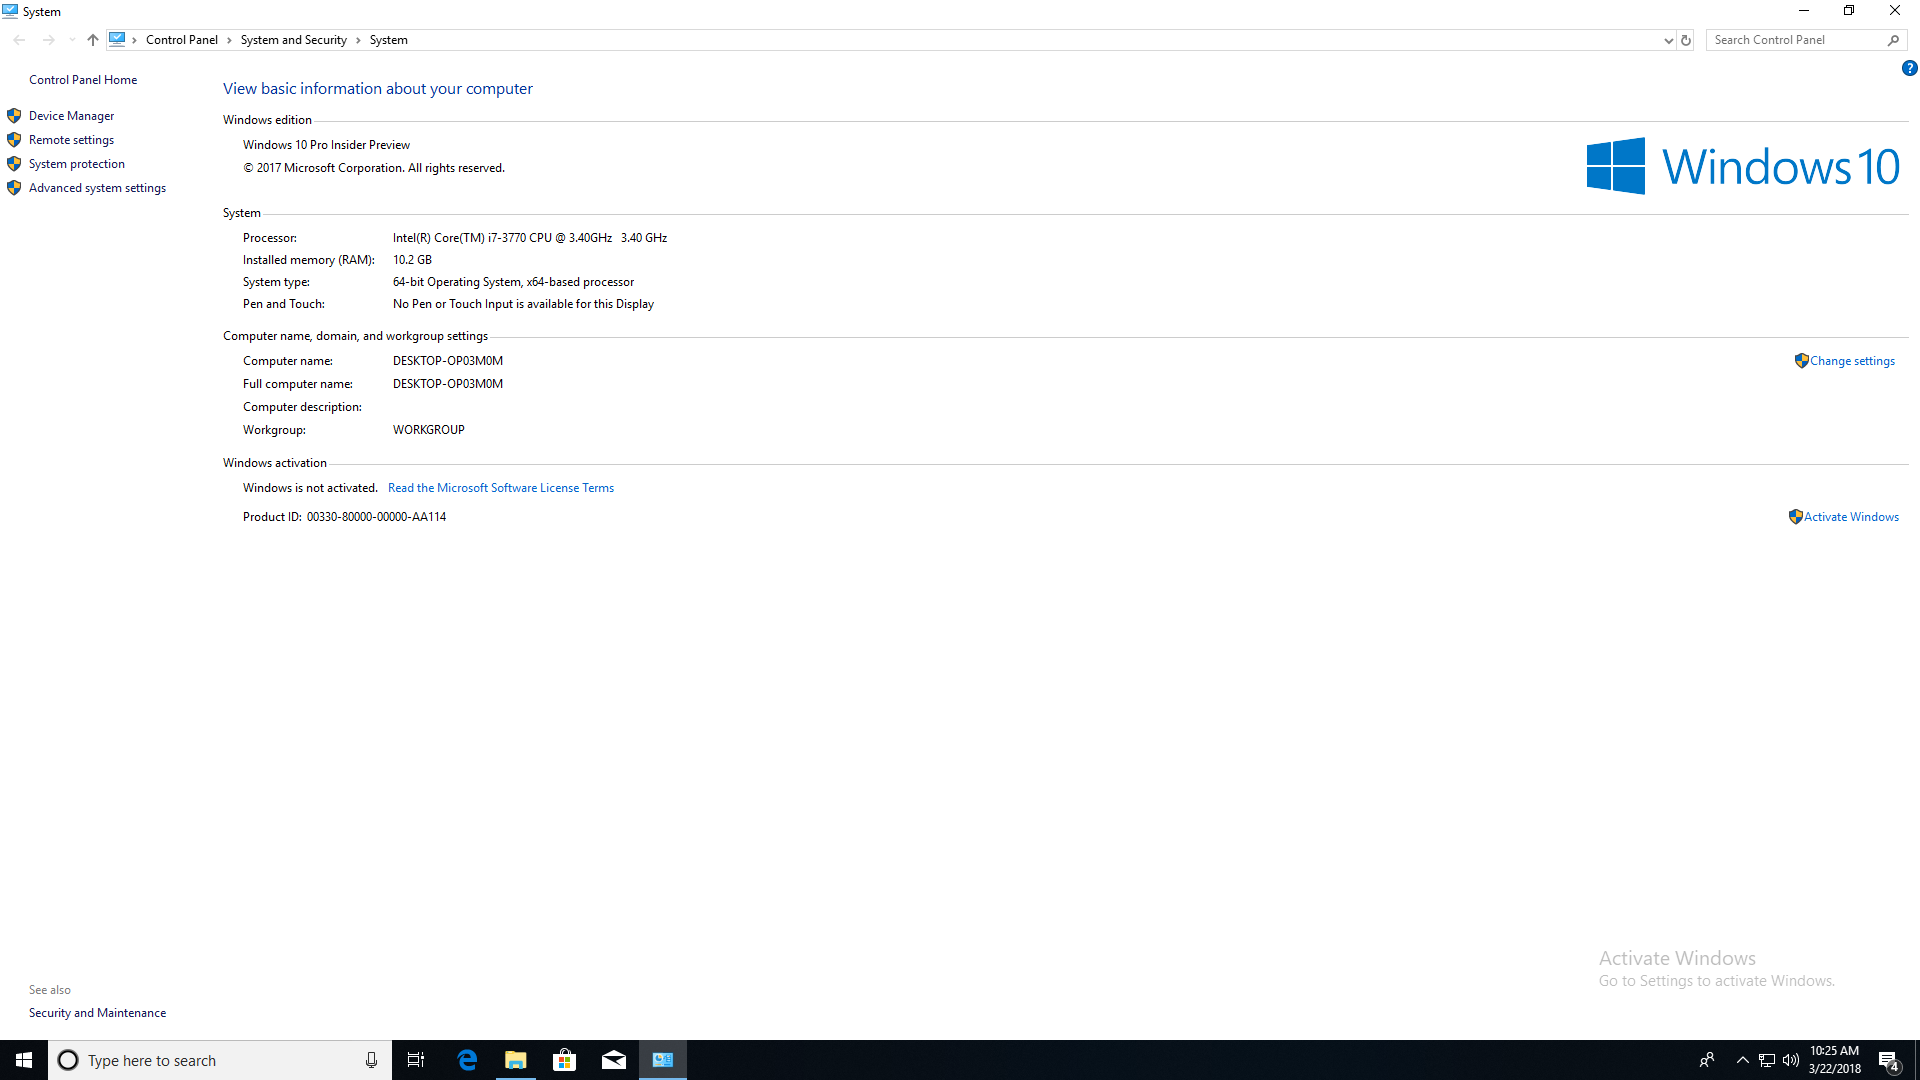Click 'Windows is not activated.' text
Viewport: 1920px width, 1080px height.
pyautogui.click(x=310, y=488)
